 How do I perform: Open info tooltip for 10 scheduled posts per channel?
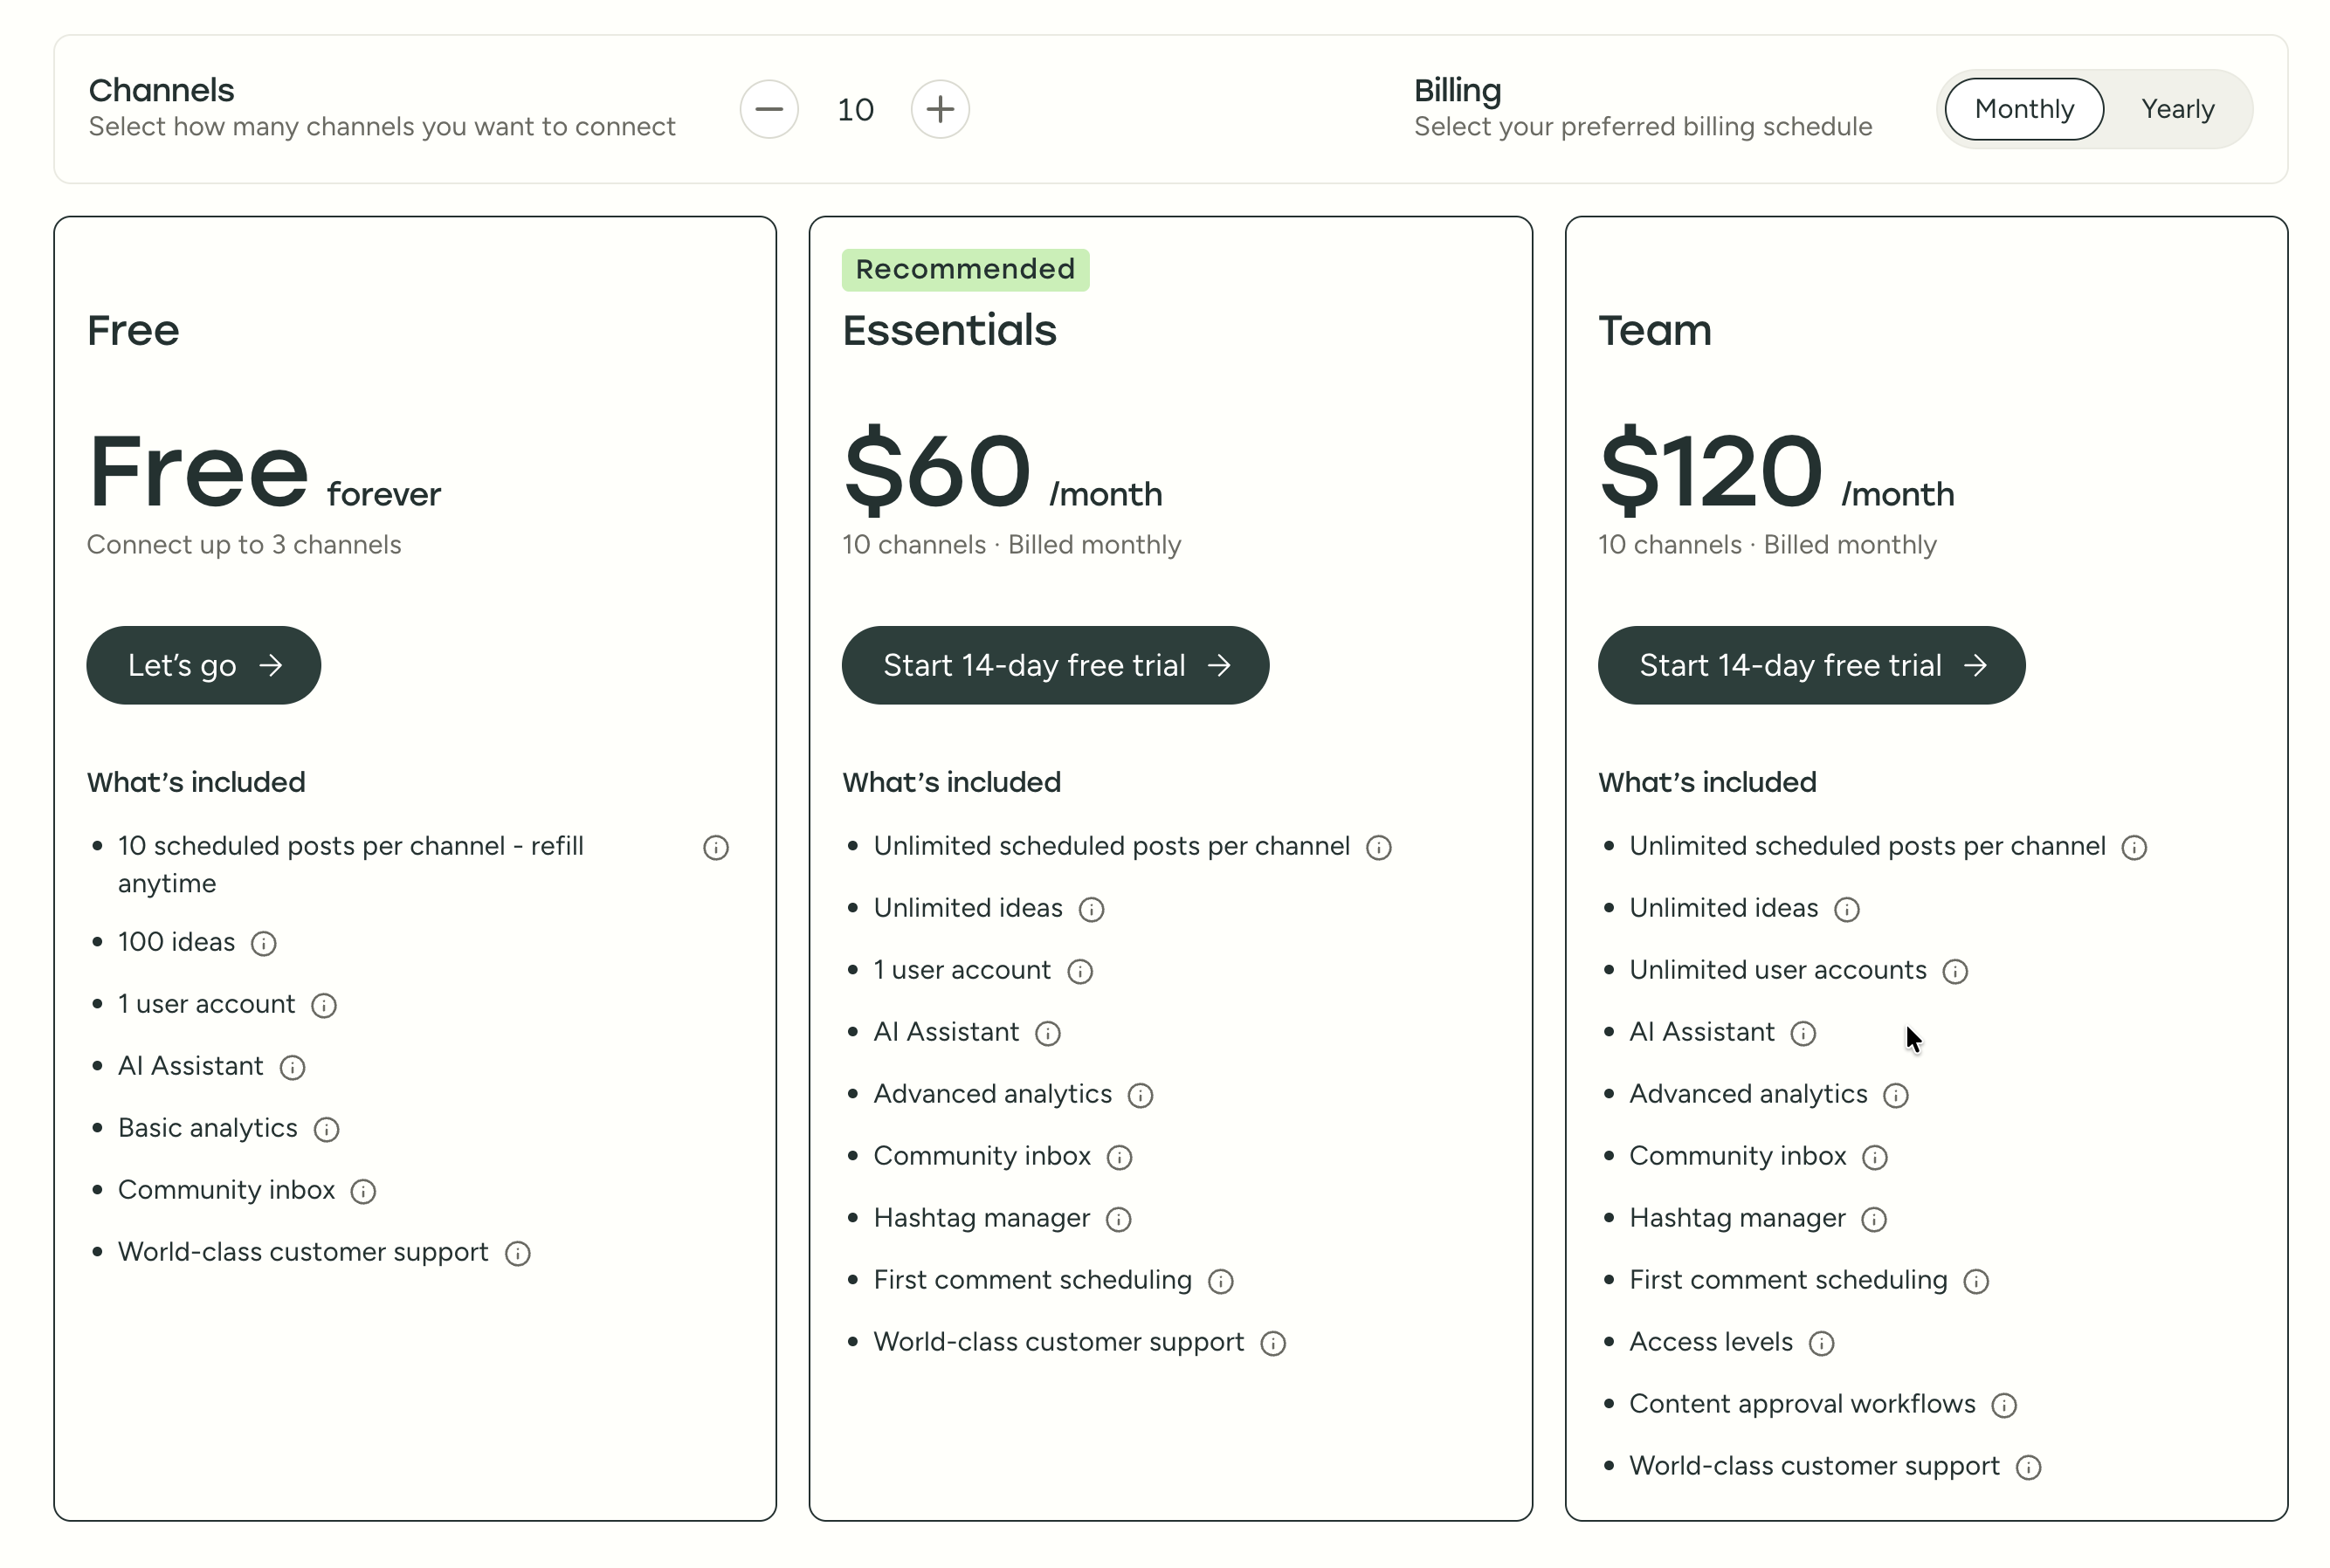point(716,847)
